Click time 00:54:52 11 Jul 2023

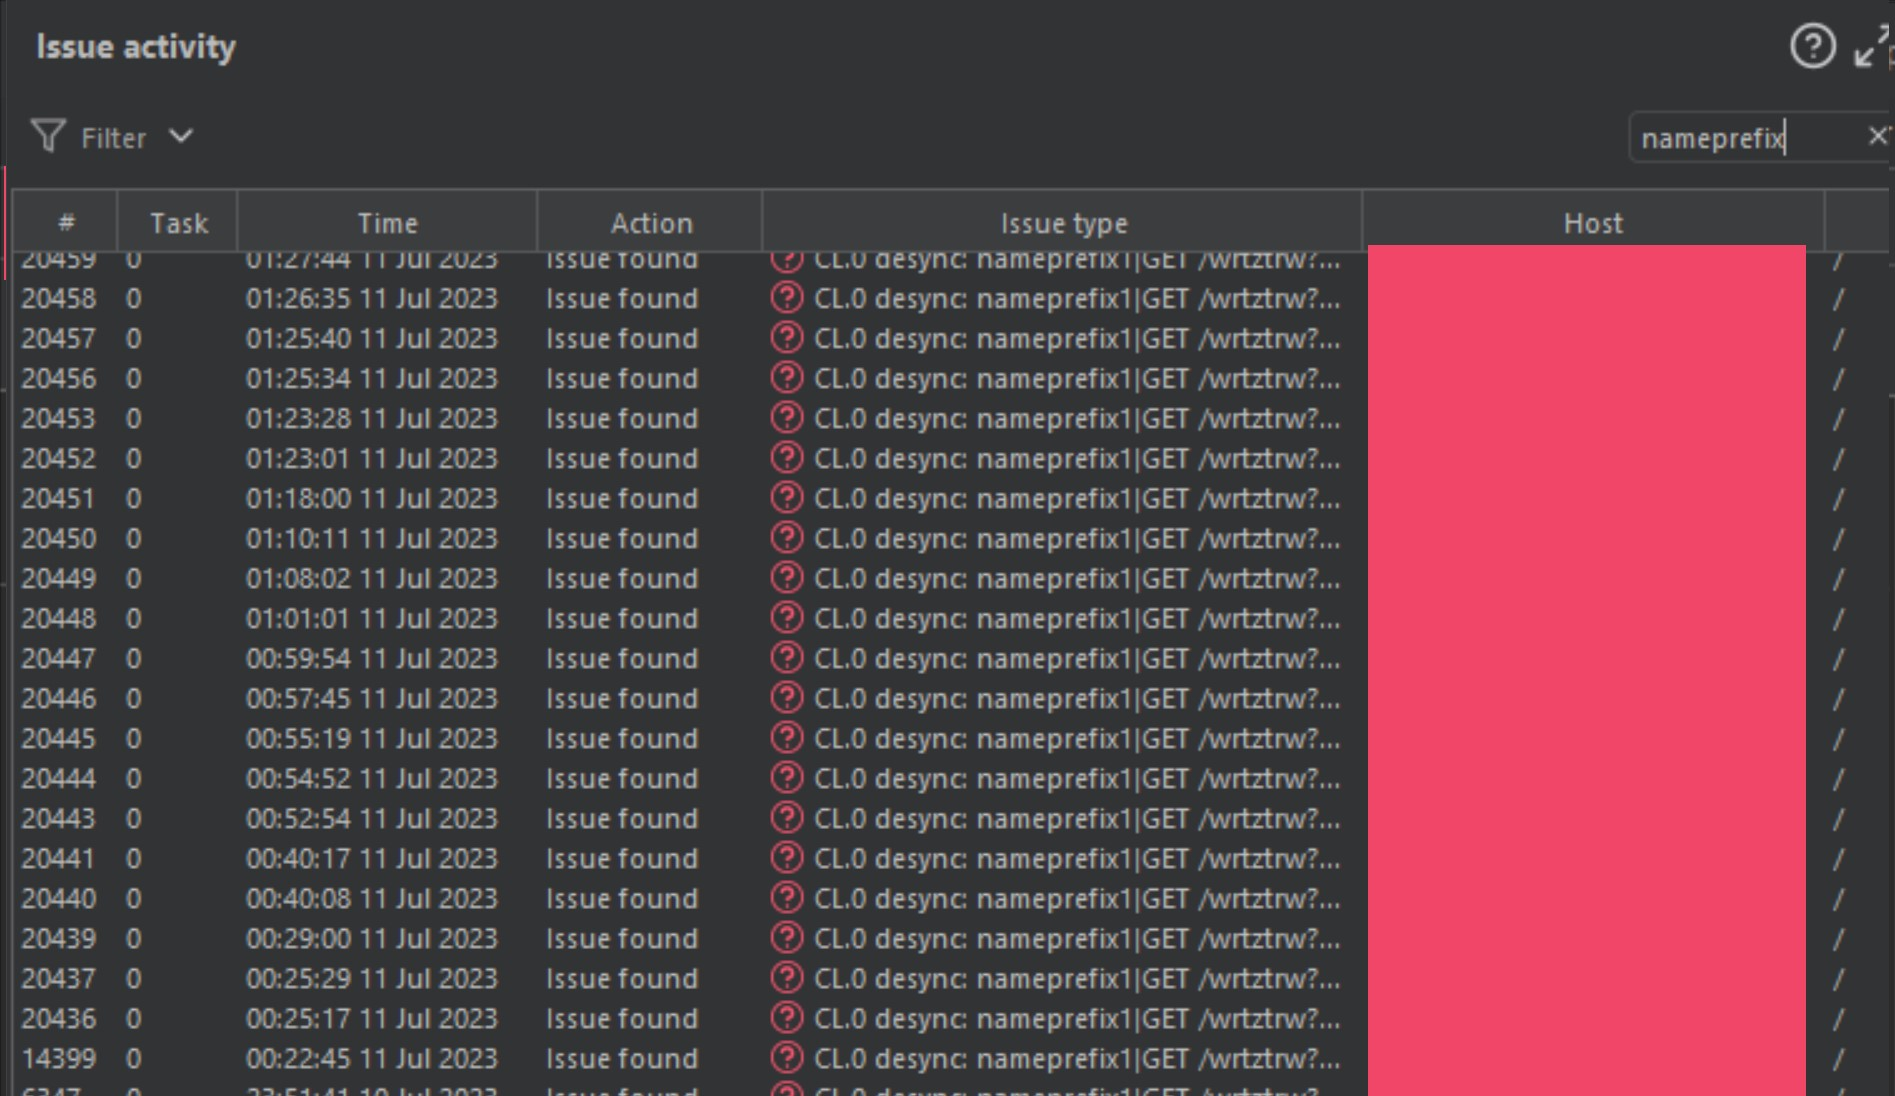coord(372,778)
